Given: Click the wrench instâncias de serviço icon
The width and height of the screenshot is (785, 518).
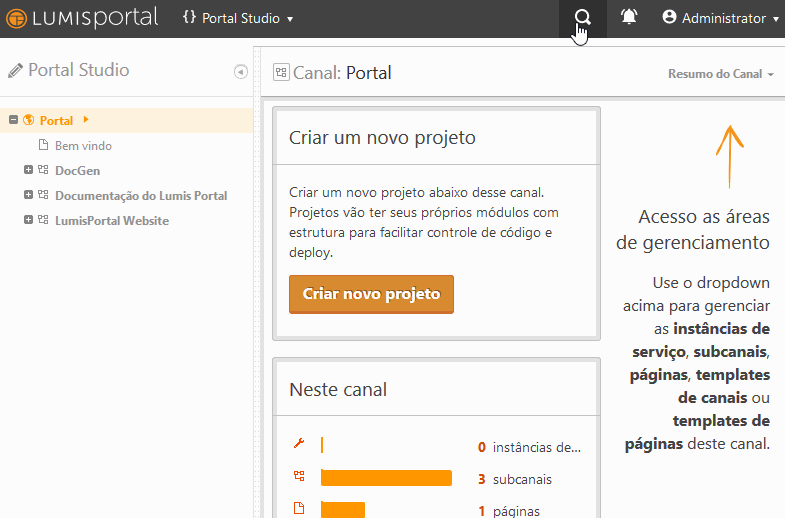Looking at the screenshot, I should 299,443.
